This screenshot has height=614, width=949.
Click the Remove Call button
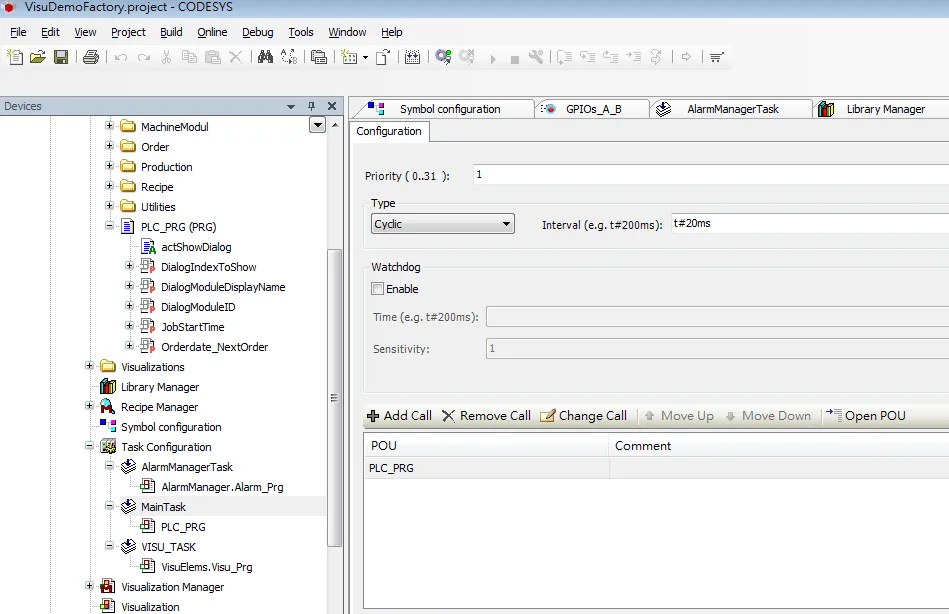coord(487,416)
